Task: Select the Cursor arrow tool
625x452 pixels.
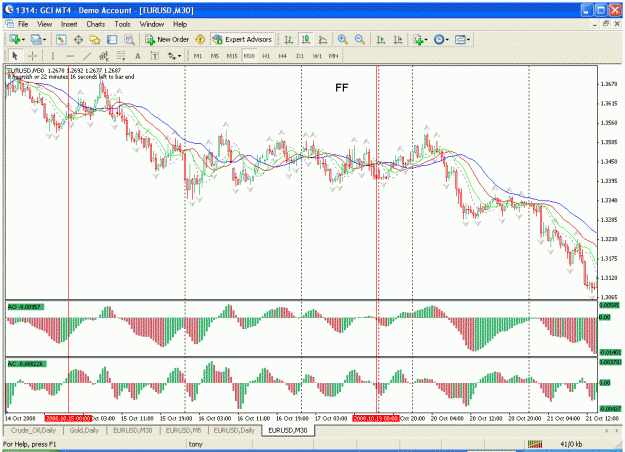Action: 15,56
